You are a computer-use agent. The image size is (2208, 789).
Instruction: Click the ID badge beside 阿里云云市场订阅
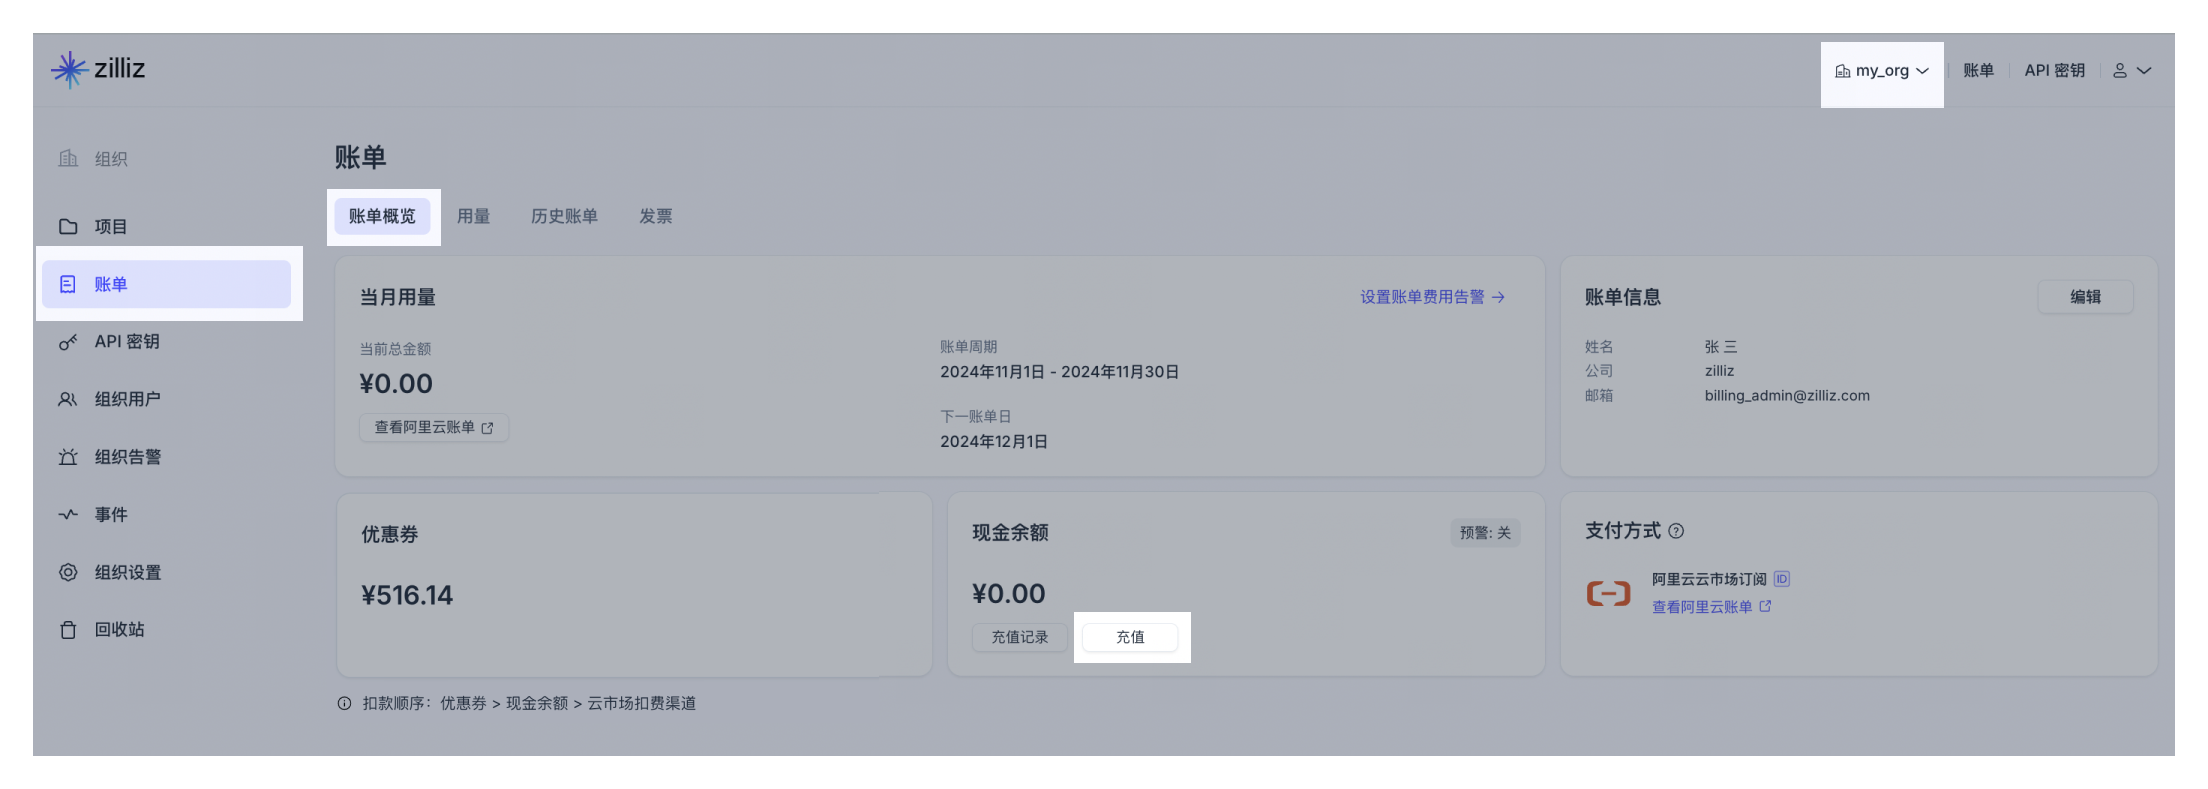(1782, 579)
